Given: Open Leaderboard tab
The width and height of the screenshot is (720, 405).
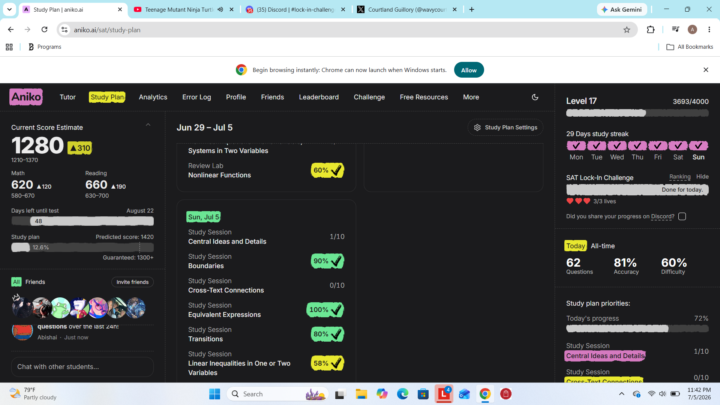Looking at the screenshot, I should tap(319, 97).
